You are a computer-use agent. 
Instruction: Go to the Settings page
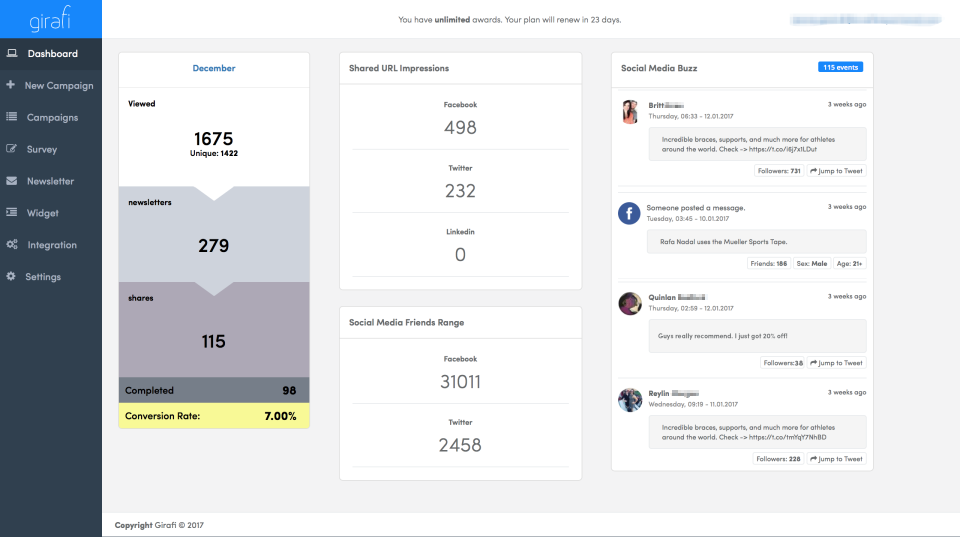coord(43,277)
